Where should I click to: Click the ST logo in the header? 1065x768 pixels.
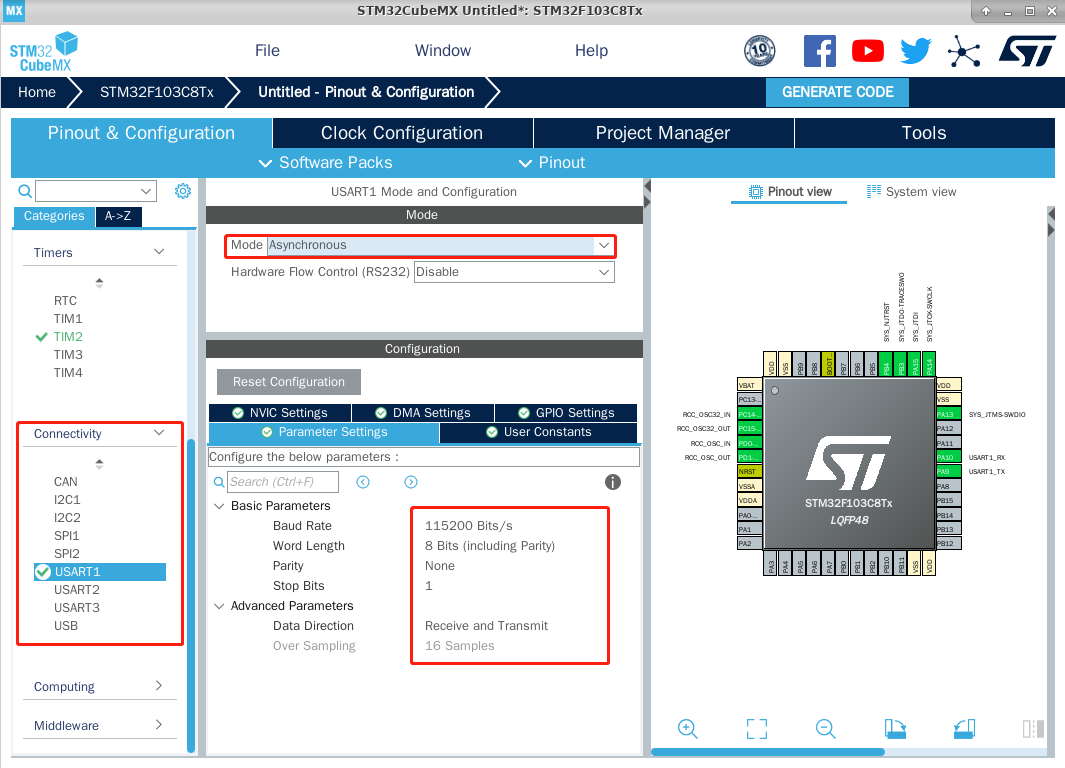point(1027,51)
